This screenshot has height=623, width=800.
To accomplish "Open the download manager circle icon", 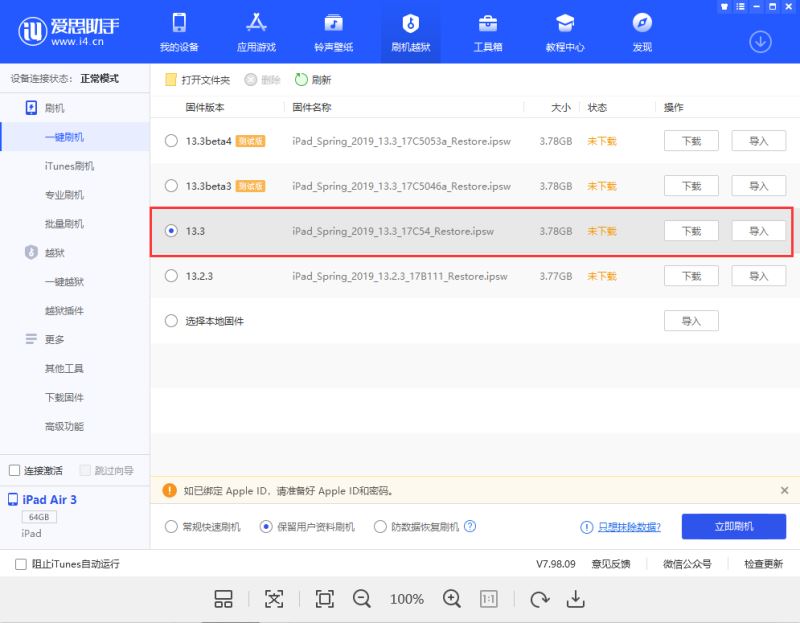I will tap(760, 42).
